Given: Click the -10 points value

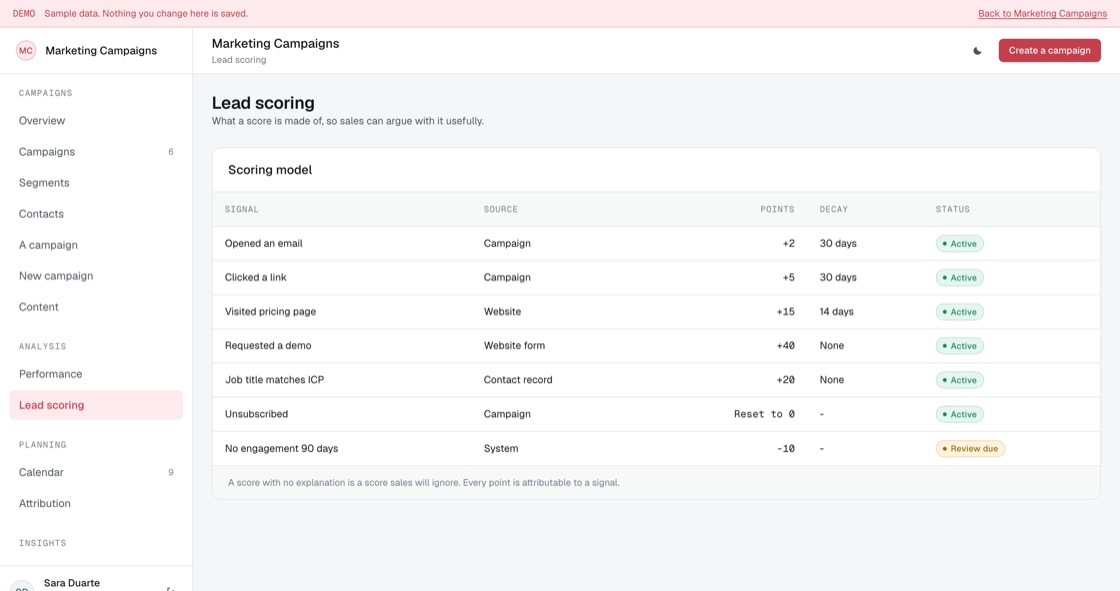Looking at the screenshot, I should pyautogui.click(x=786, y=449).
